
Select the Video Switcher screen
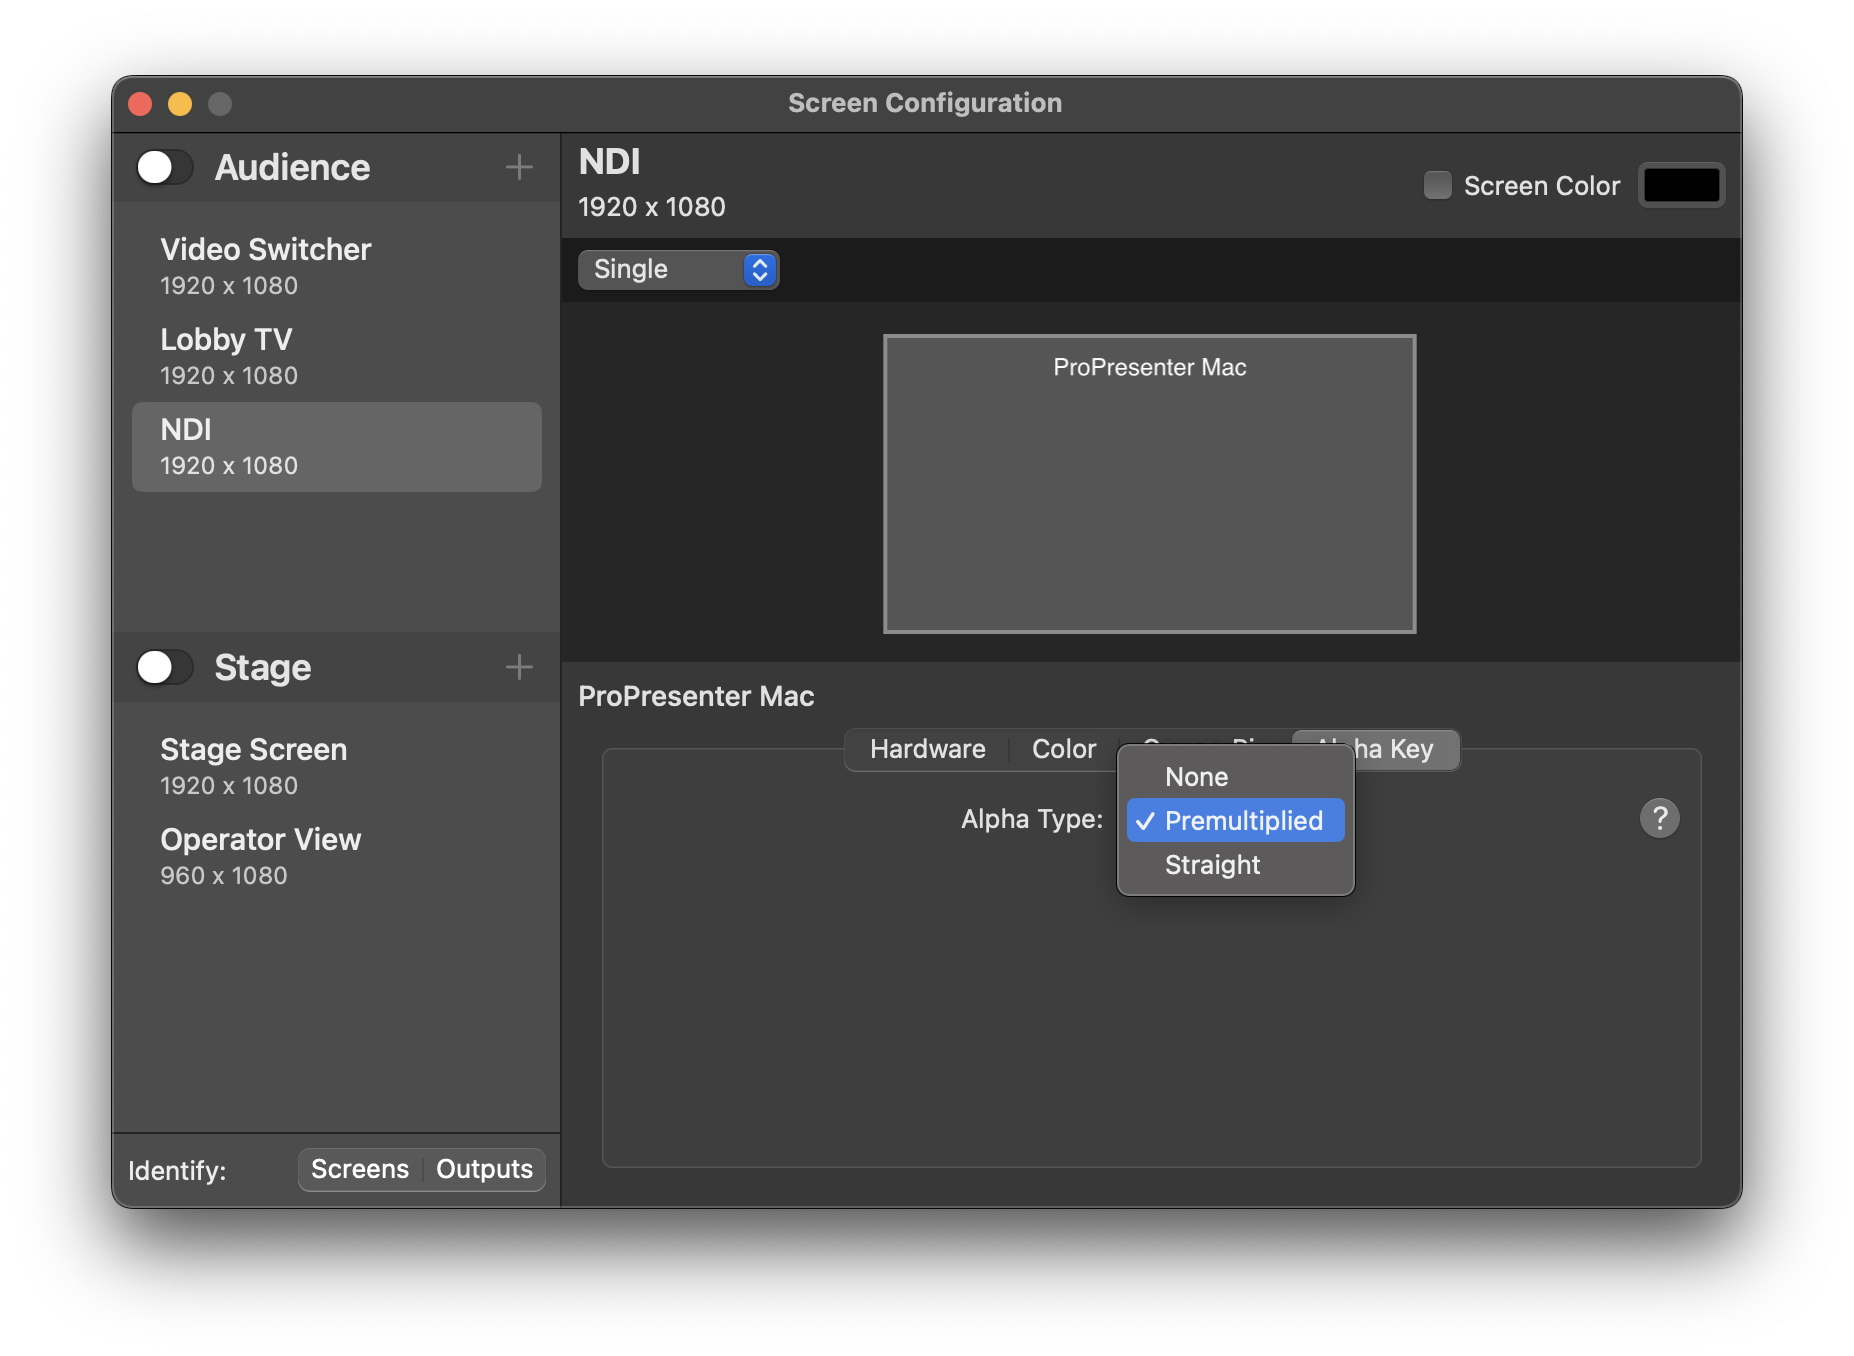[x=337, y=266]
